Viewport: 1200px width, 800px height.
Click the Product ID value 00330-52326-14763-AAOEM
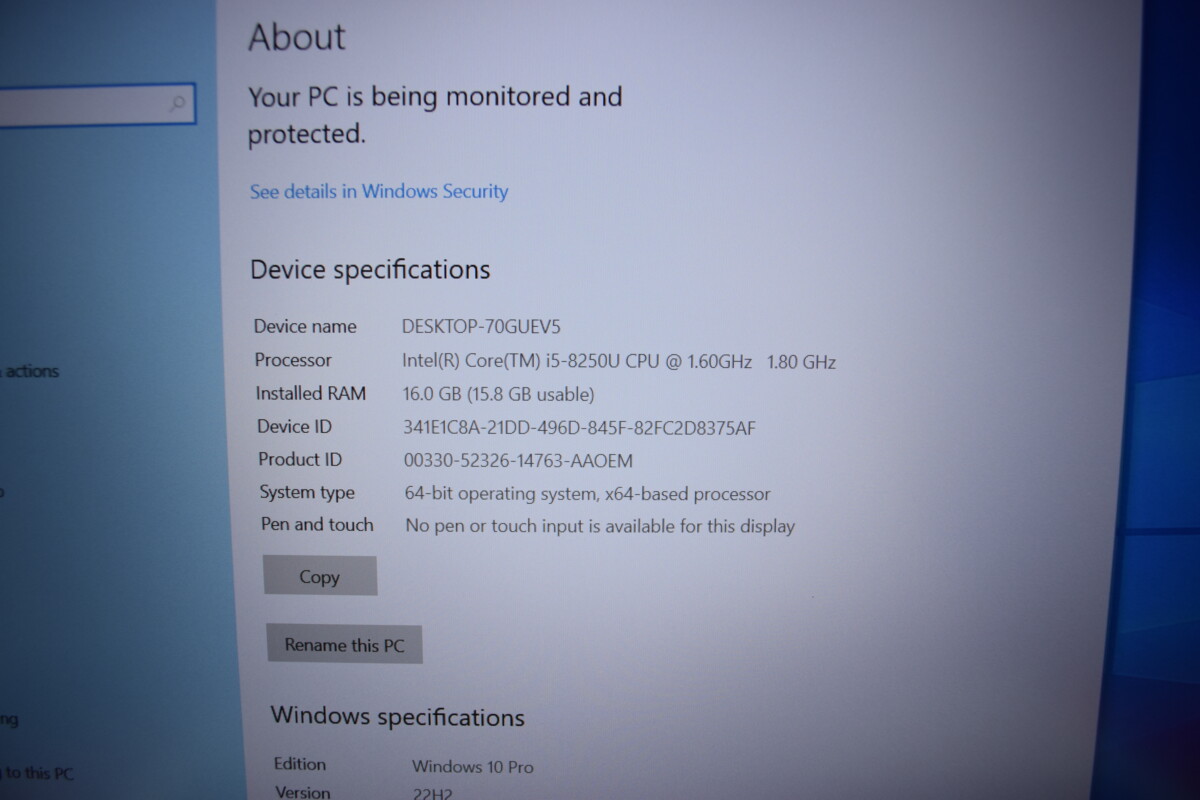coord(518,460)
